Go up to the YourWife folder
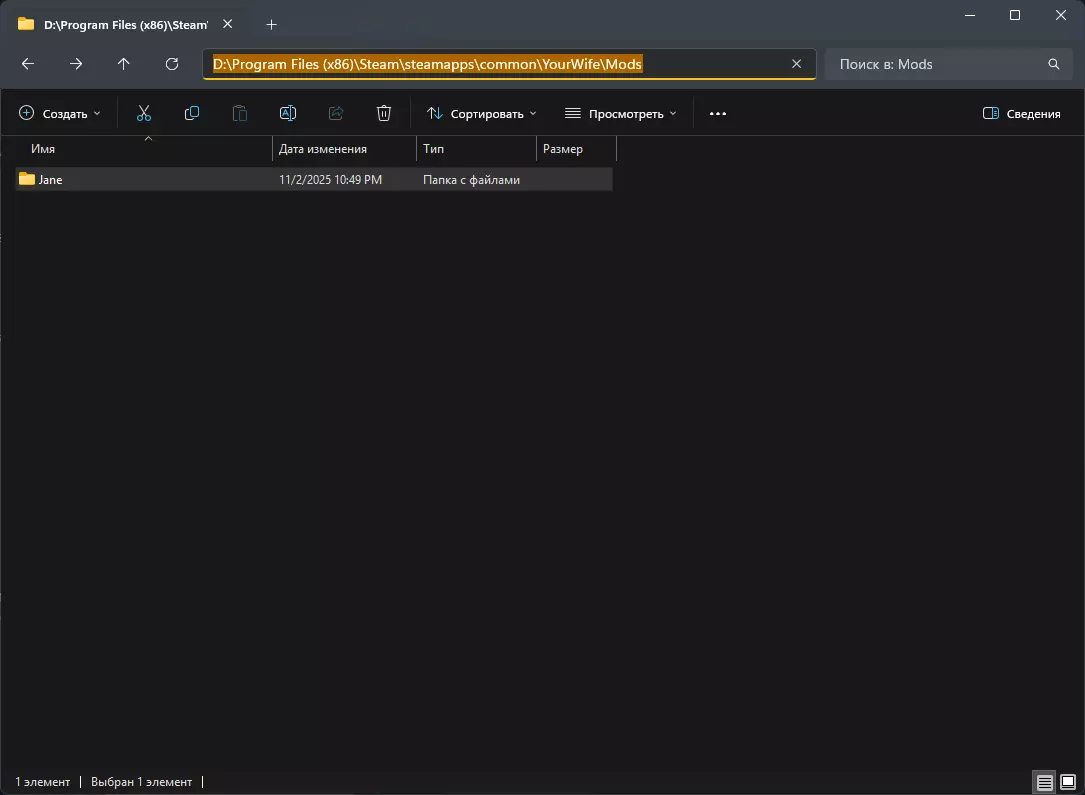 (x=124, y=64)
